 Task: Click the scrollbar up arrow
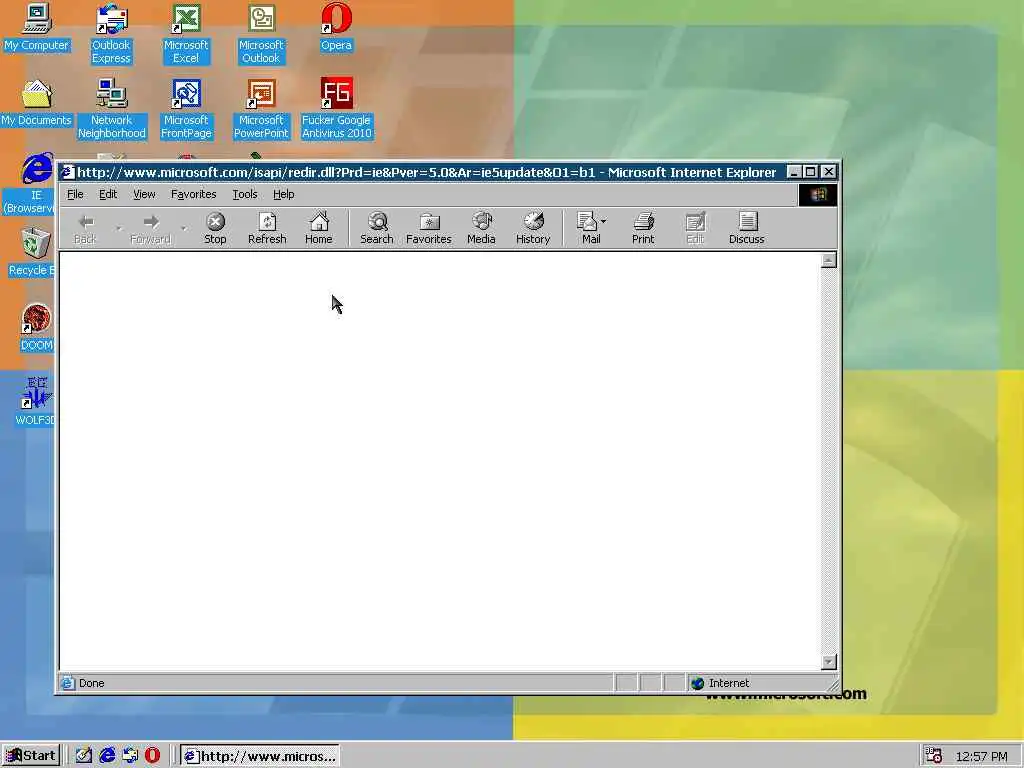(828, 260)
